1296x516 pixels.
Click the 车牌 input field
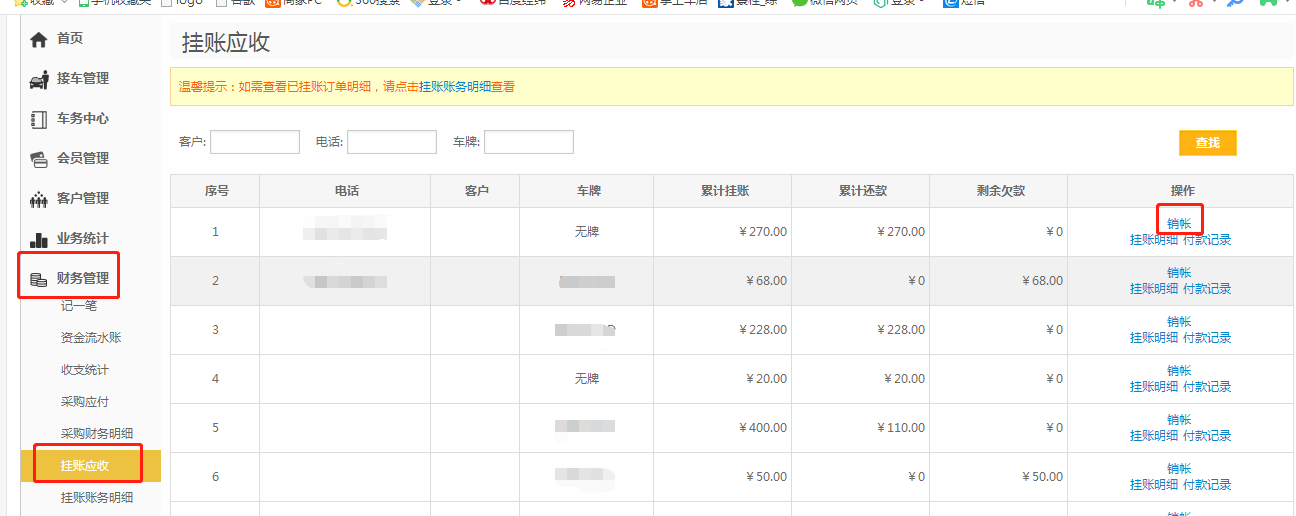(528, 142)
